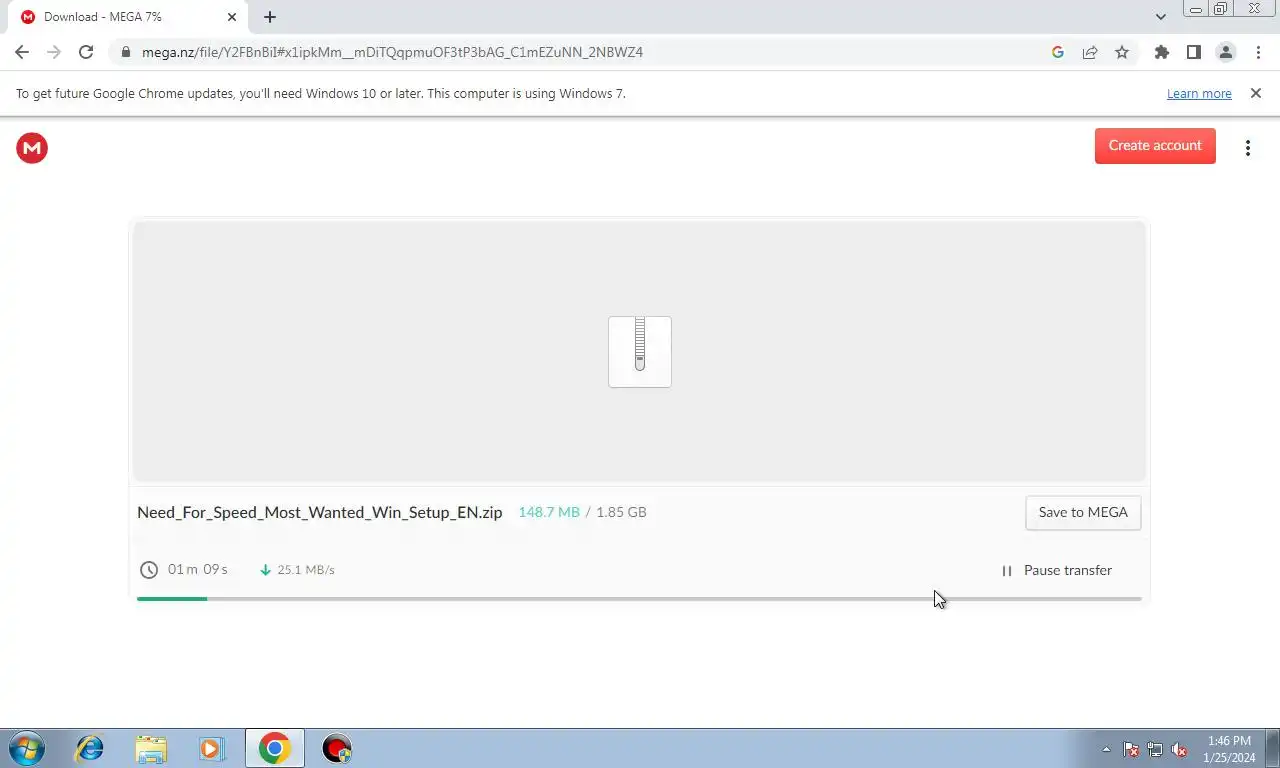Screen dimensions: 1280x768
Task: Open Chrome three-dot menu
Action: [x=1258, y=52]
